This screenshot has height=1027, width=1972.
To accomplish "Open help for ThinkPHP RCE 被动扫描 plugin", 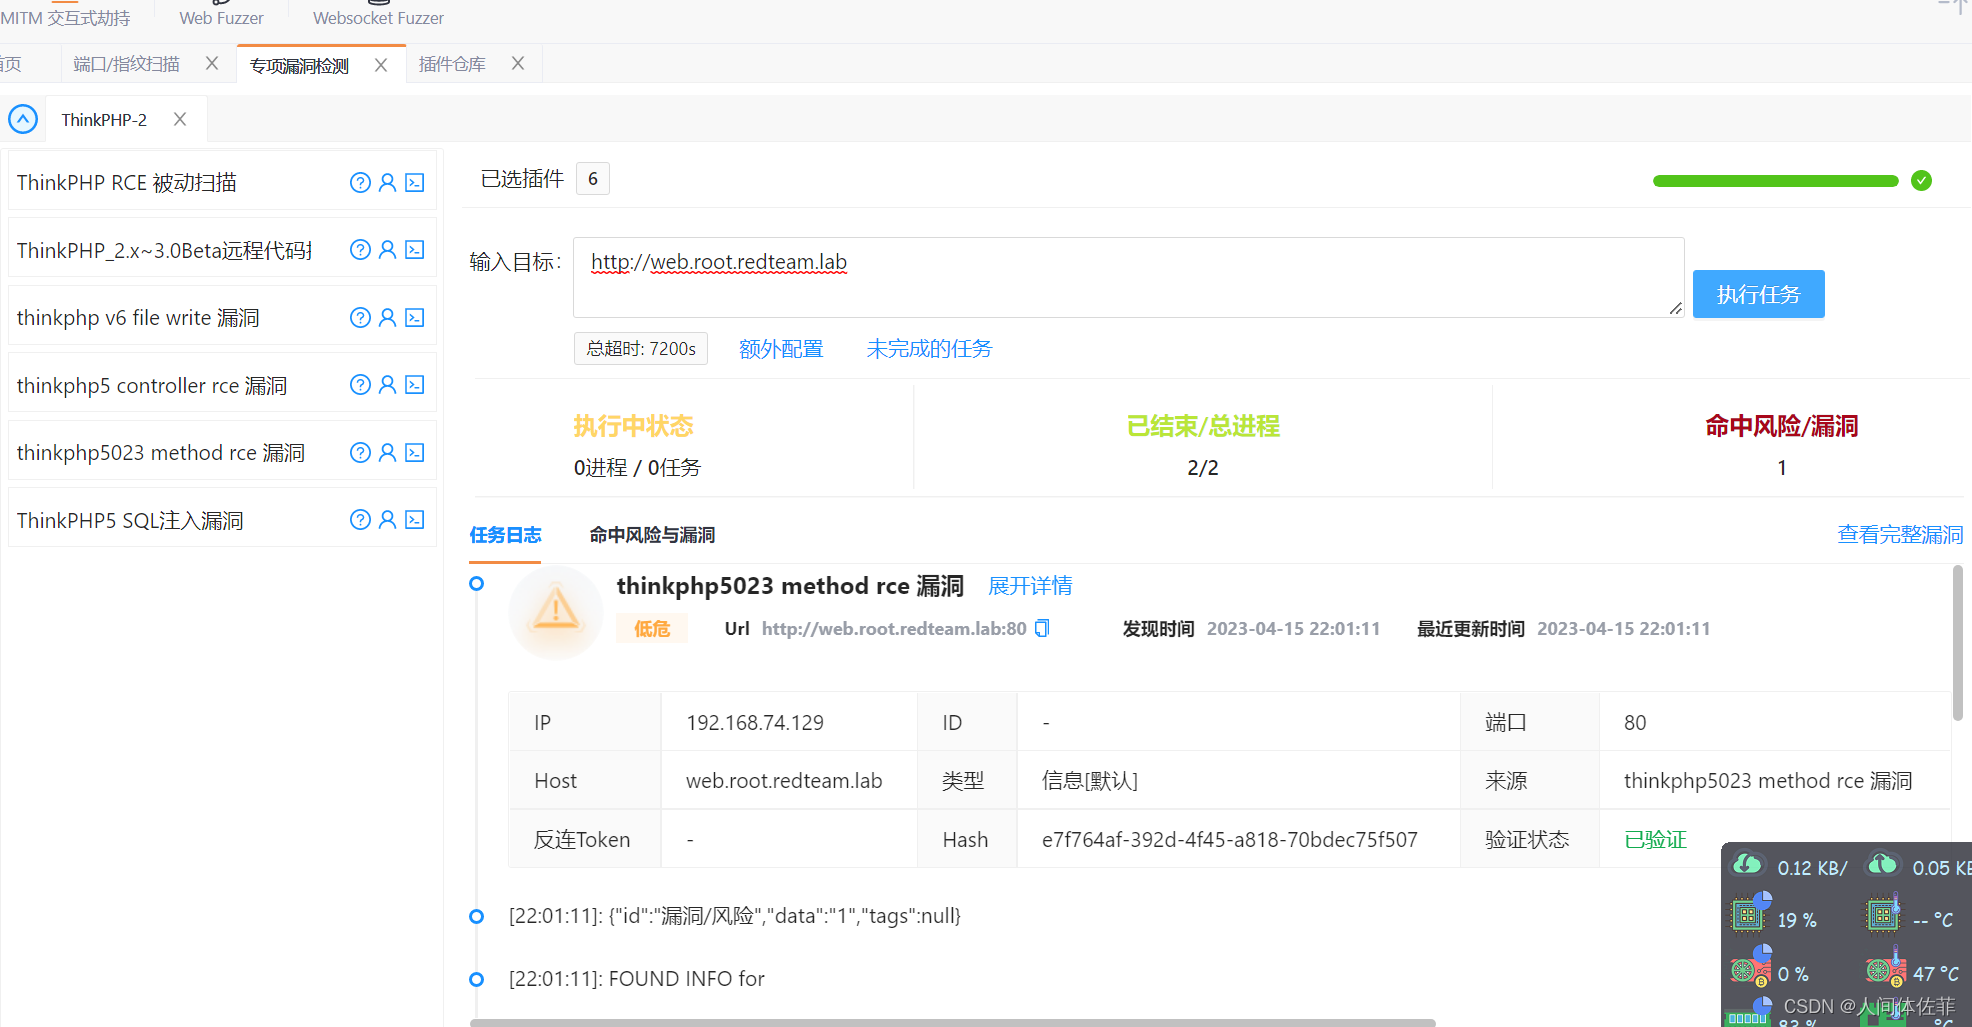I will tap(360, 182).
